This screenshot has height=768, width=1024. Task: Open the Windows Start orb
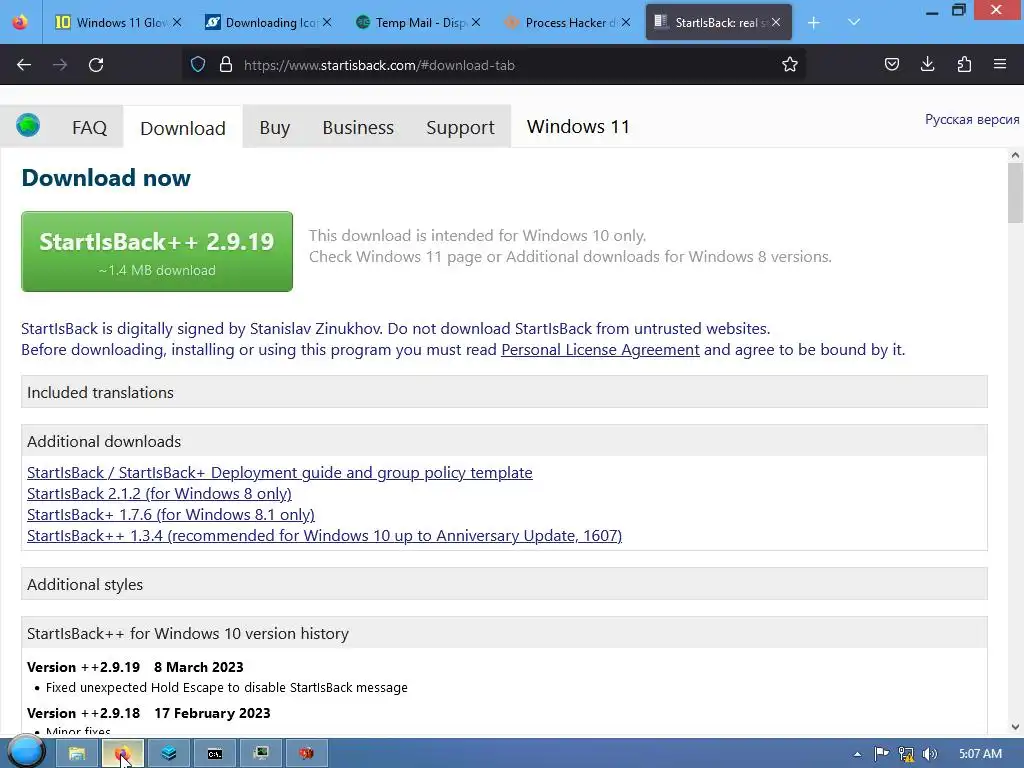point(26,752)
